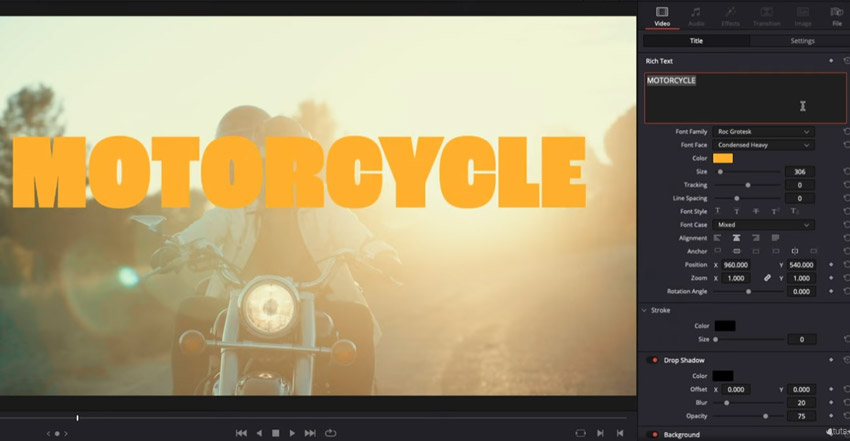Open the Font Family dropdown
The image size is (850, 441).
[763, 132]
